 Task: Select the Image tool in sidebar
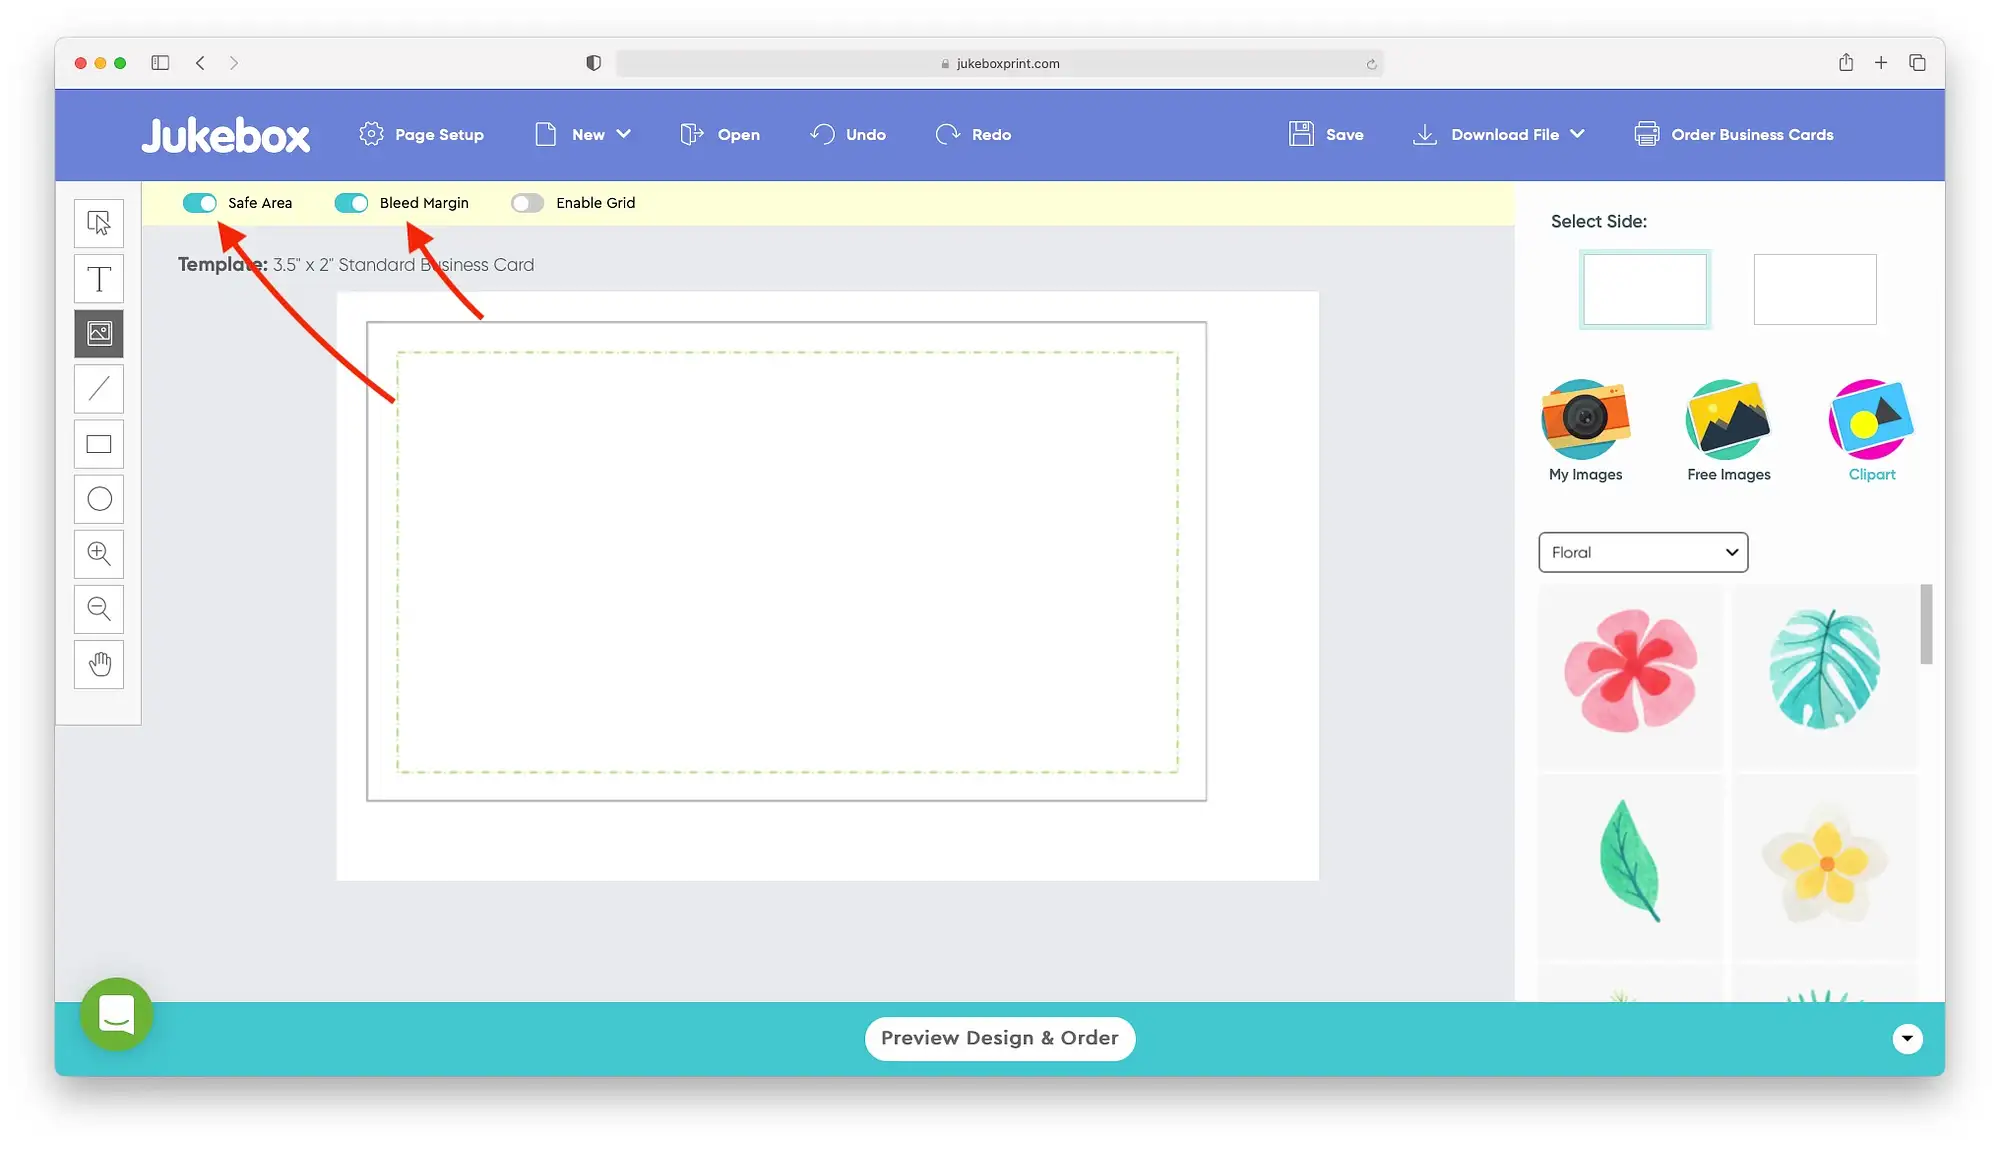tap(98, 333)
